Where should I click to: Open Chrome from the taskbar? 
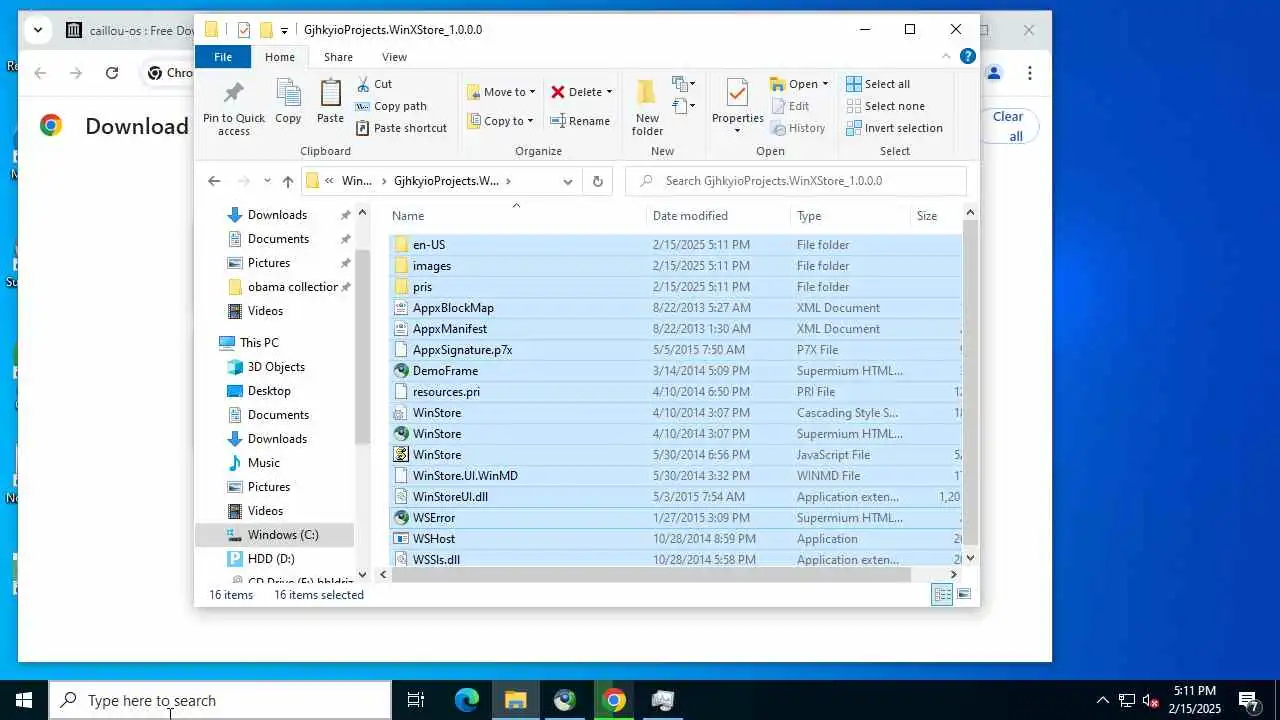614,700
